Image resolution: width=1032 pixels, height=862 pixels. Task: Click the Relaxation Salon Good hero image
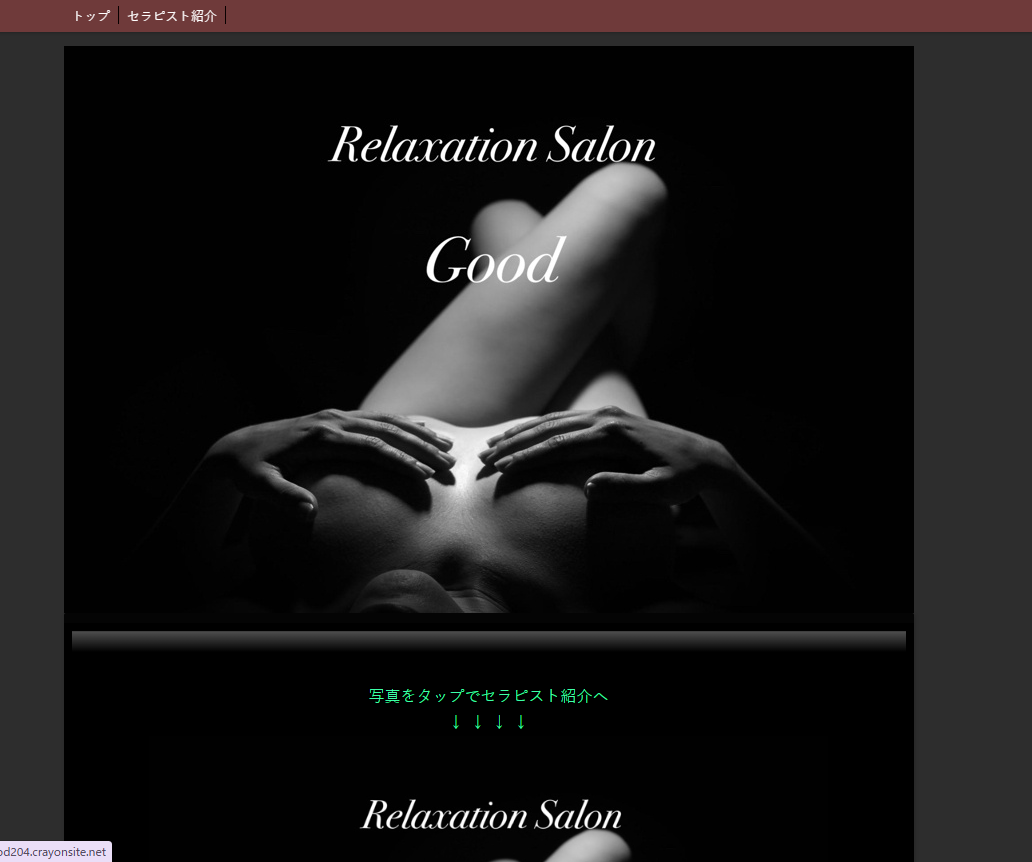(x=488, y=329)
